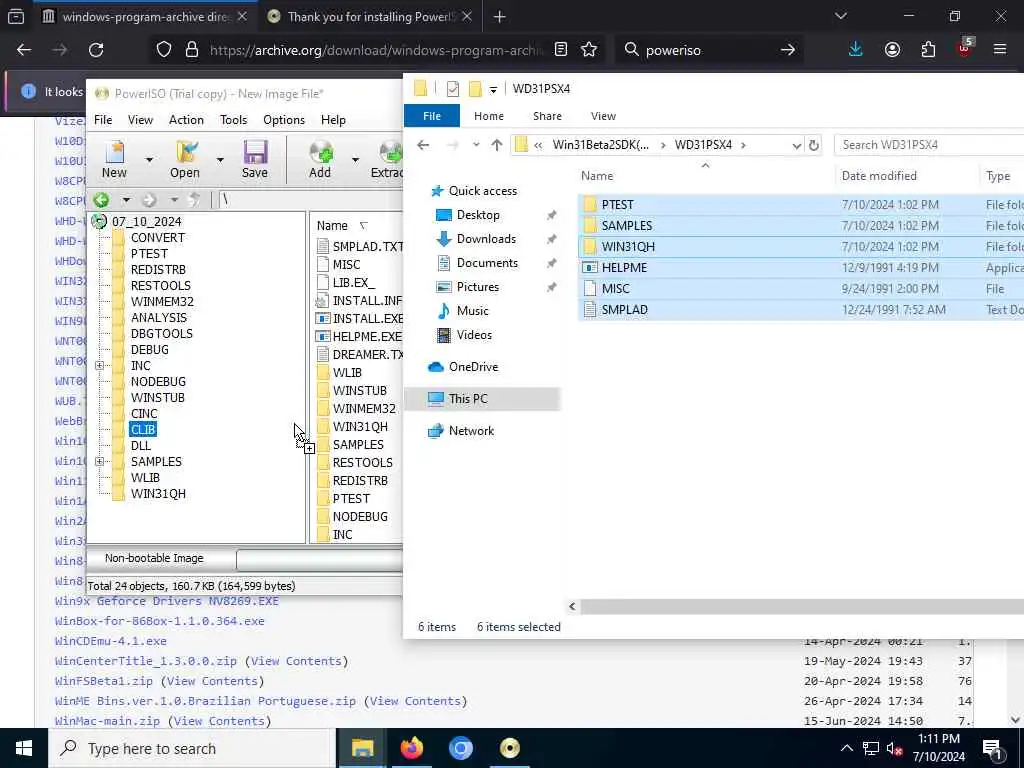The image size is (1024, 768).
Task: Show hidden system tray icons
Action: pos(846,748)
